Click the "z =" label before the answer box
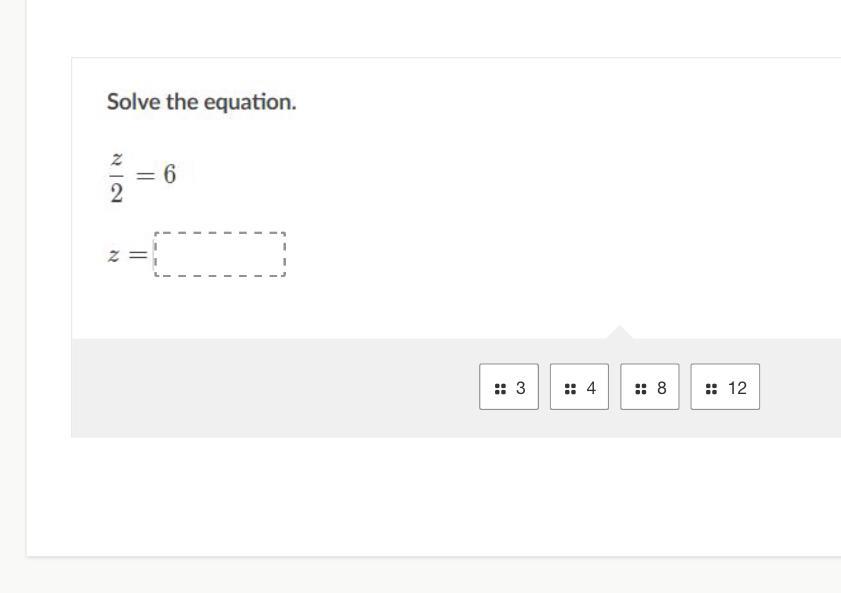The height and width of the screenshot is (593, 841). point(127,255)
